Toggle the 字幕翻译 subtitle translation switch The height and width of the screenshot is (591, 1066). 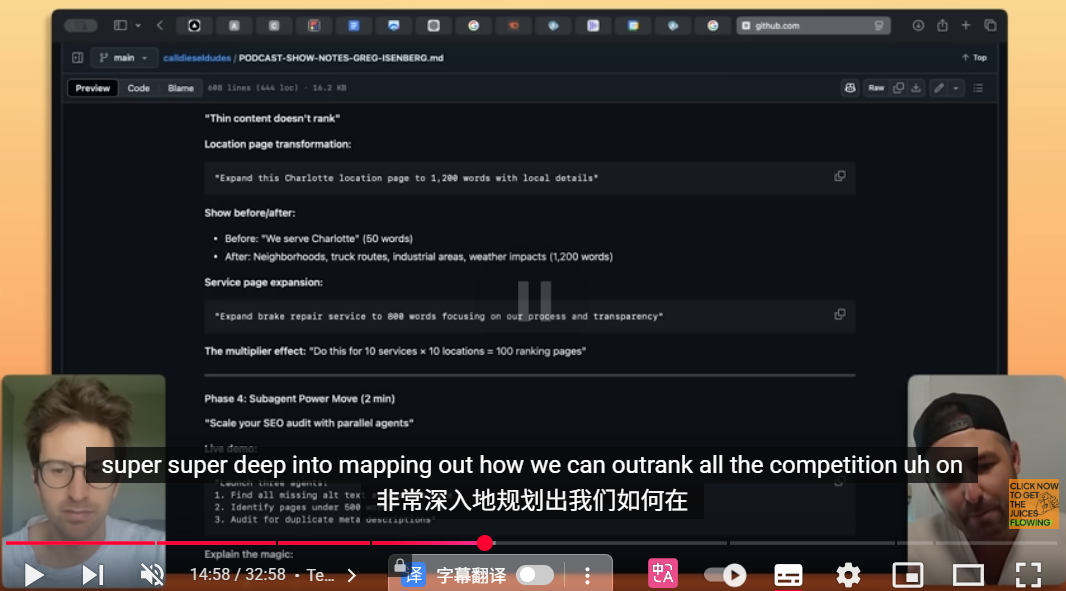point(535,575)
